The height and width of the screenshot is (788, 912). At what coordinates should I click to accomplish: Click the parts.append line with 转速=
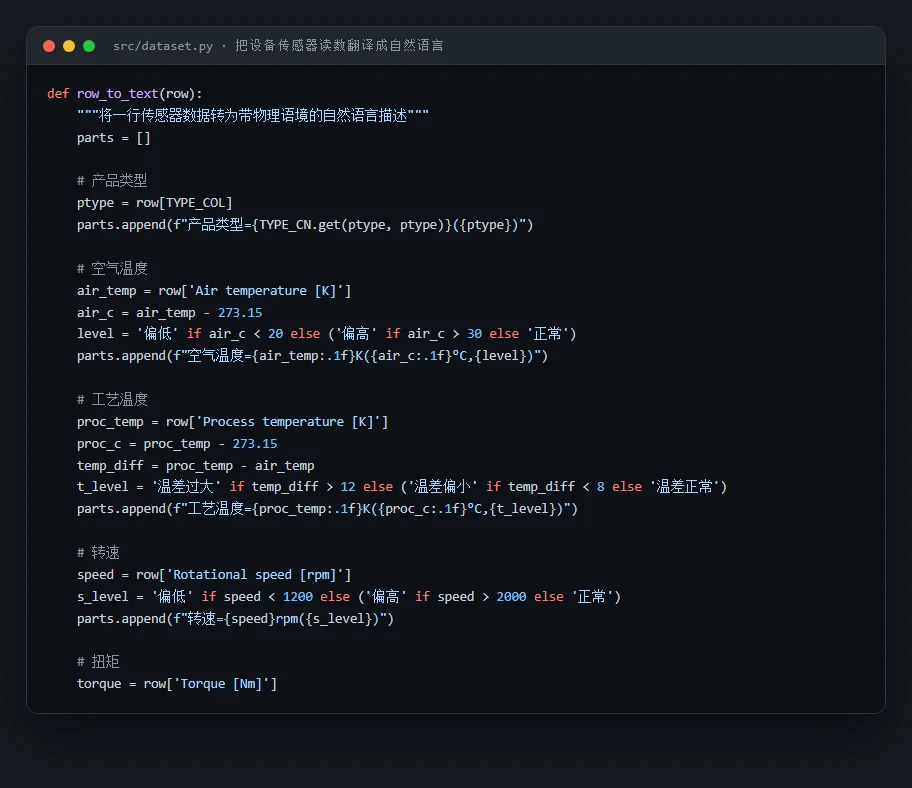235,619
